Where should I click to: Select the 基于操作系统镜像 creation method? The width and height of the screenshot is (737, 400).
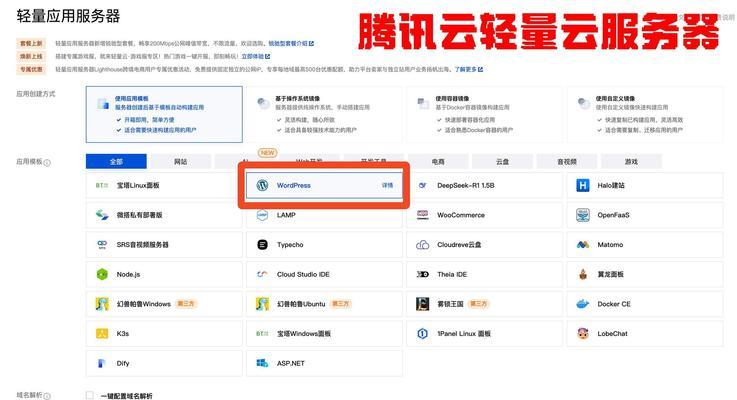coord(324,114)
